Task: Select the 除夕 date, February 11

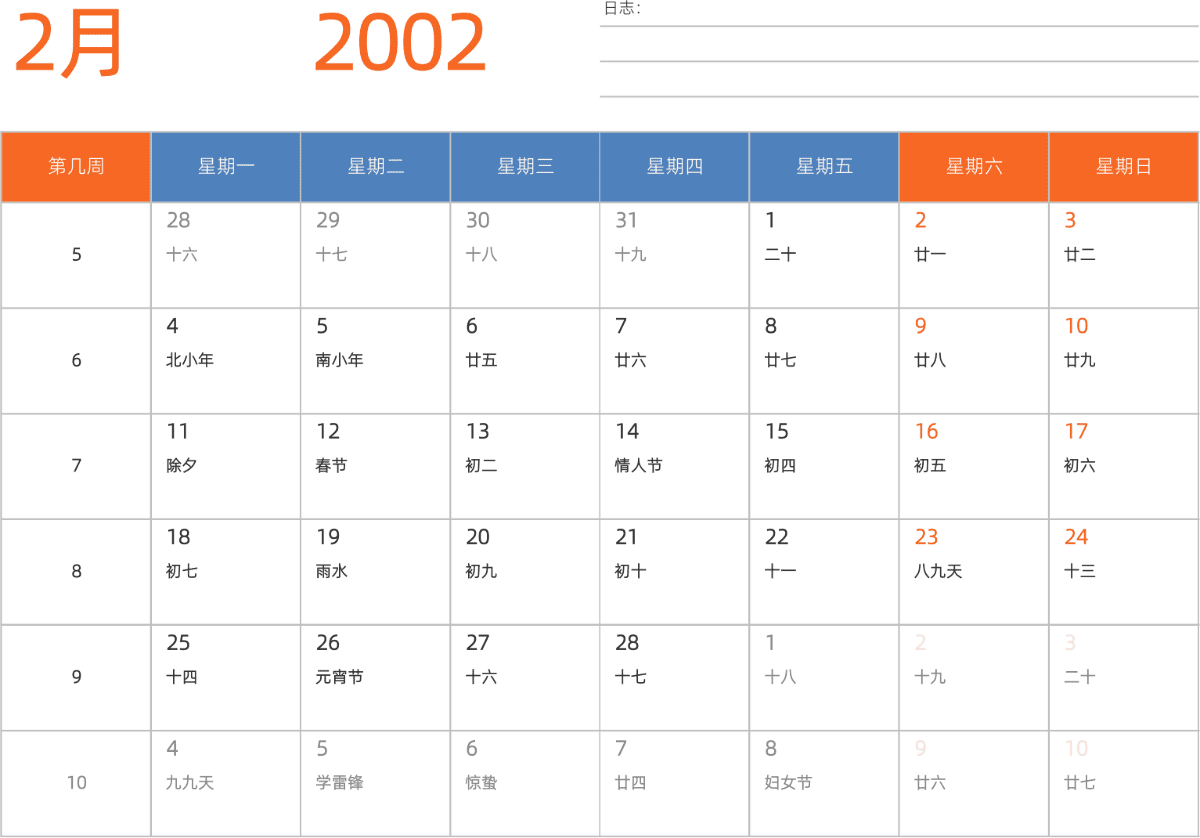Action: coord(226,466)
